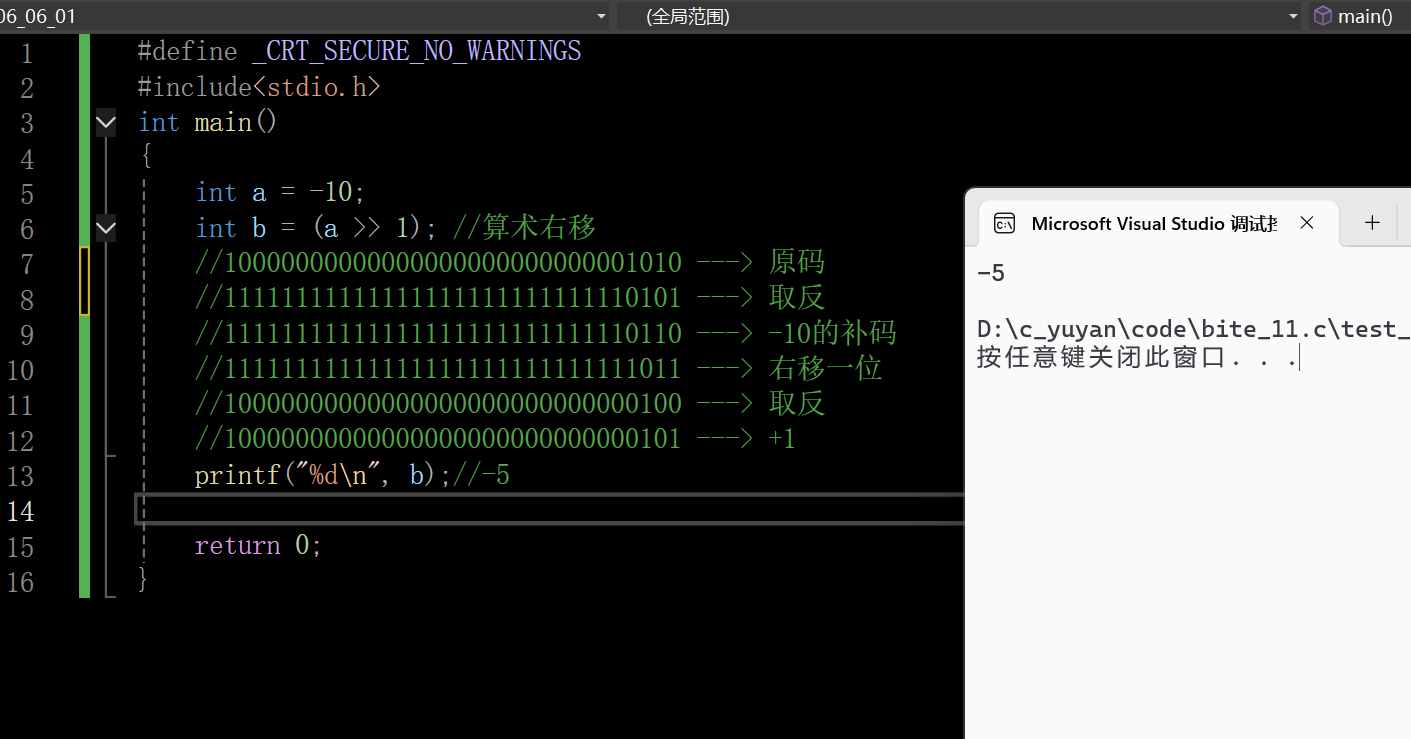Click the 原码 comment on line 7
Screen dimensions: 1411x739
(x=797, y=263)
